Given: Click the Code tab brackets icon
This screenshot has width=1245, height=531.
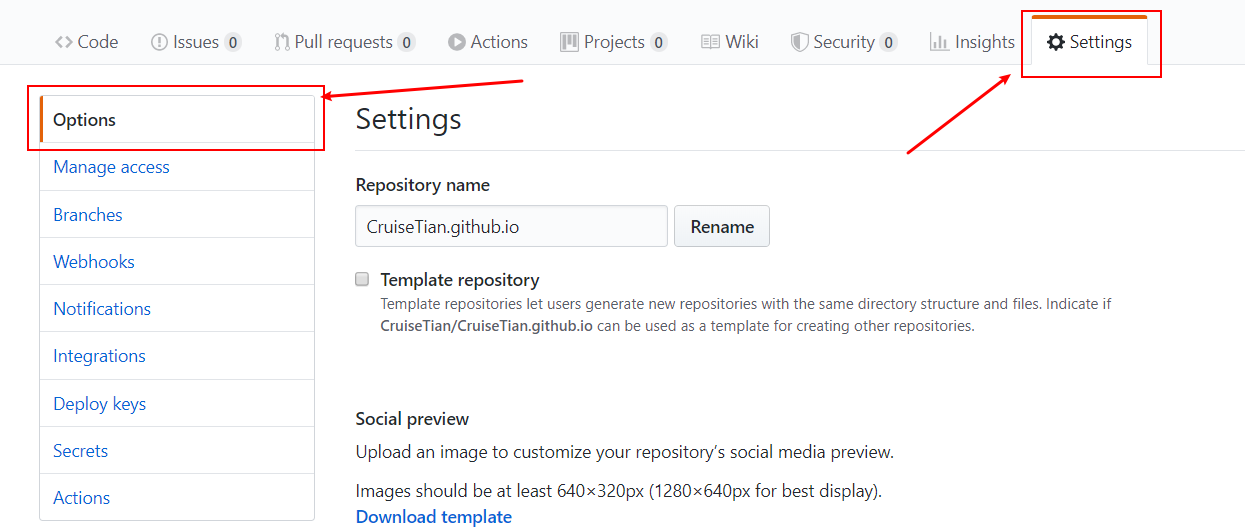Looking at the screenshot, I should pos(64,42).
